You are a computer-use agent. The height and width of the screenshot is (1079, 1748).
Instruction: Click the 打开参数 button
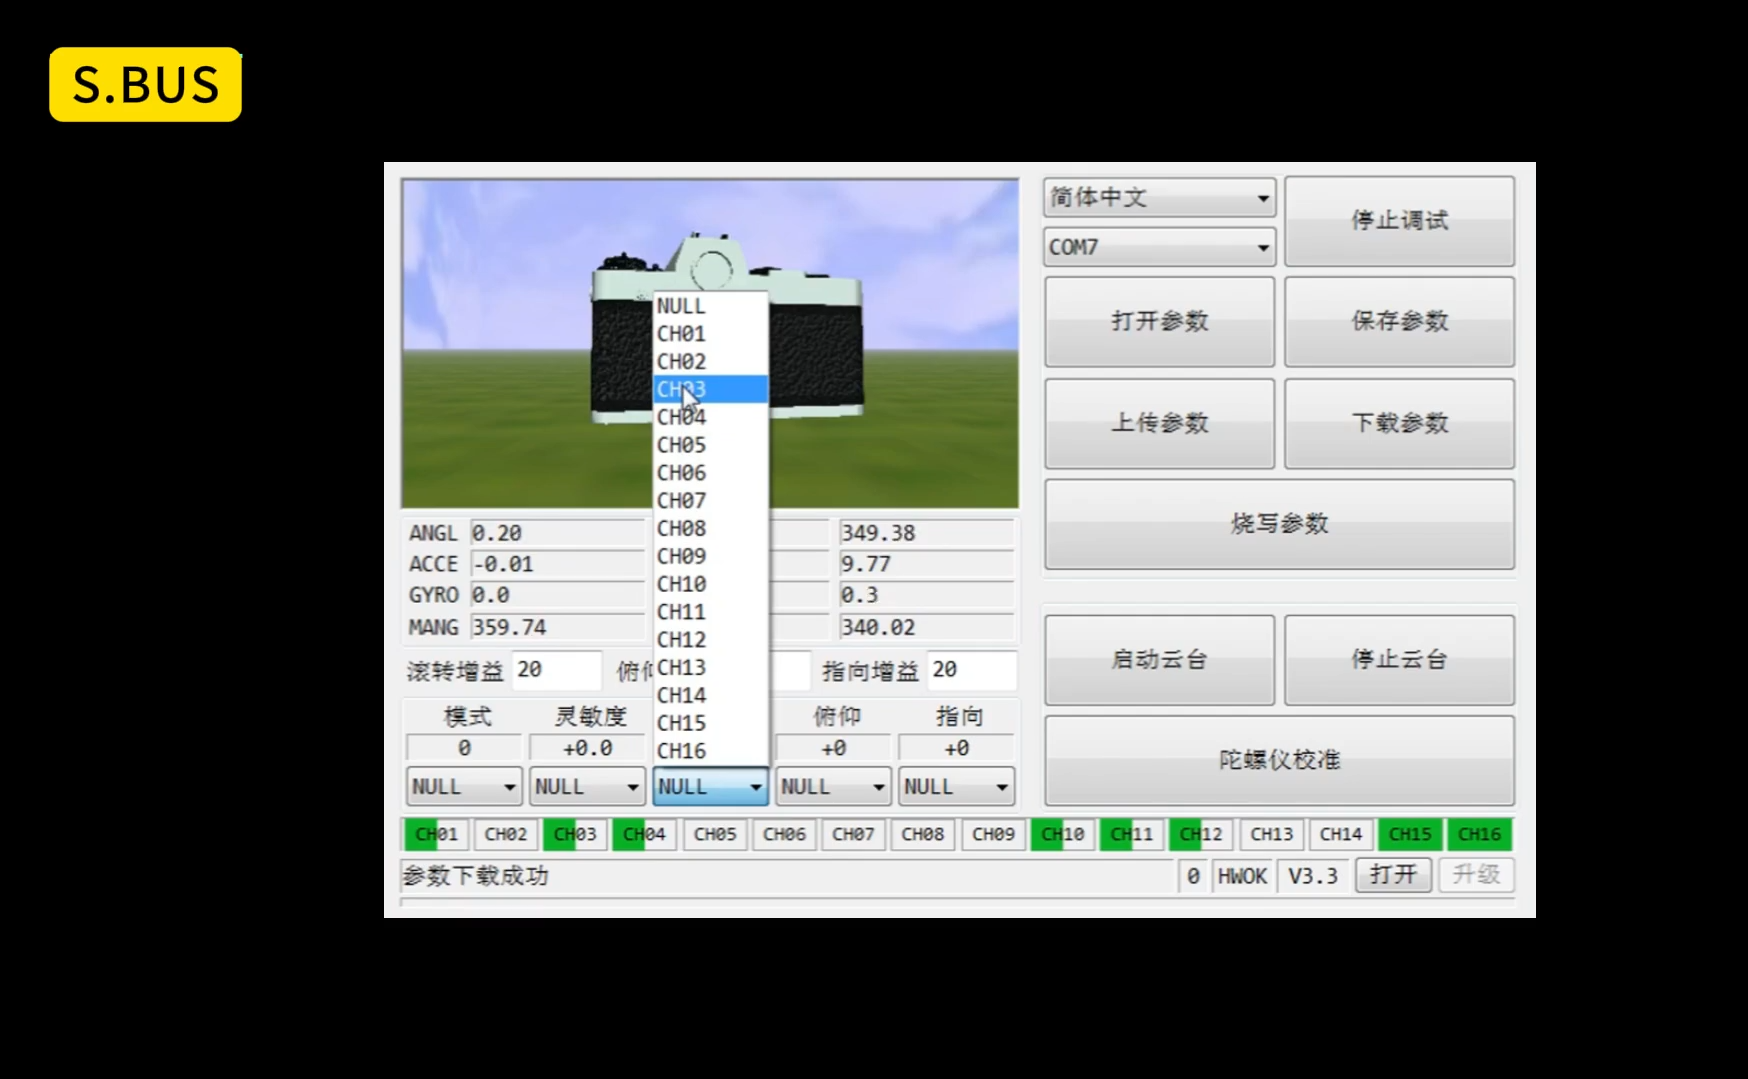coord(1159,322)
